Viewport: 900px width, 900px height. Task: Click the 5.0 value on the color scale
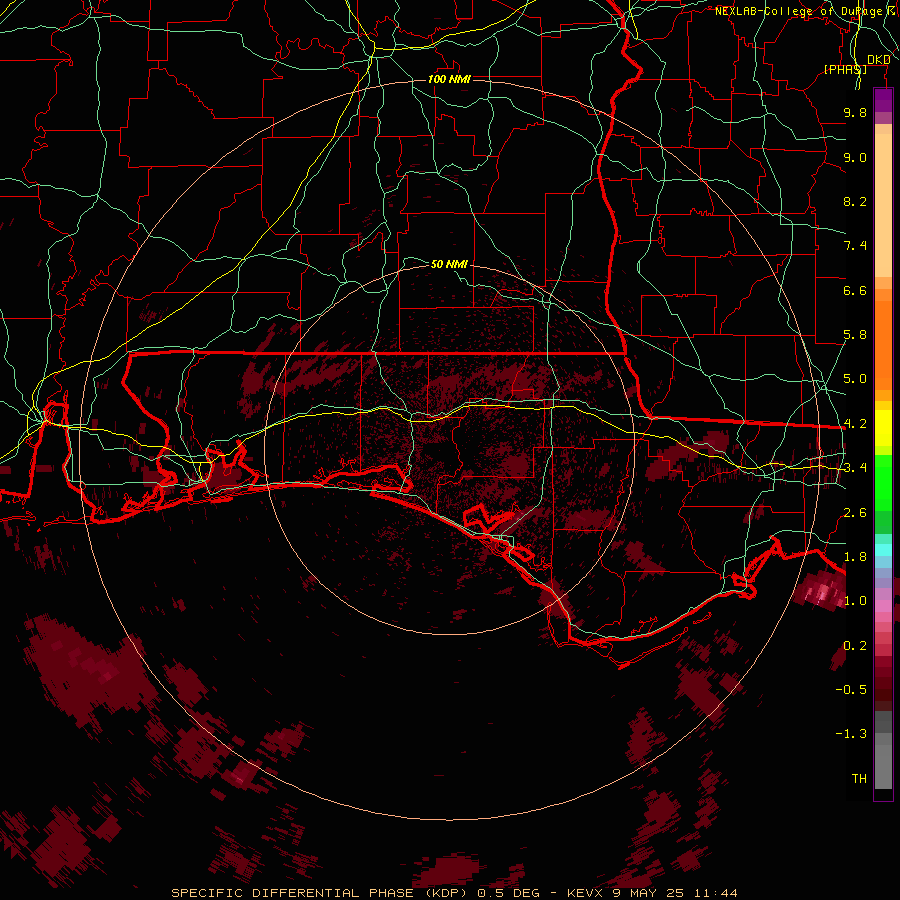[x=855, y=379]
